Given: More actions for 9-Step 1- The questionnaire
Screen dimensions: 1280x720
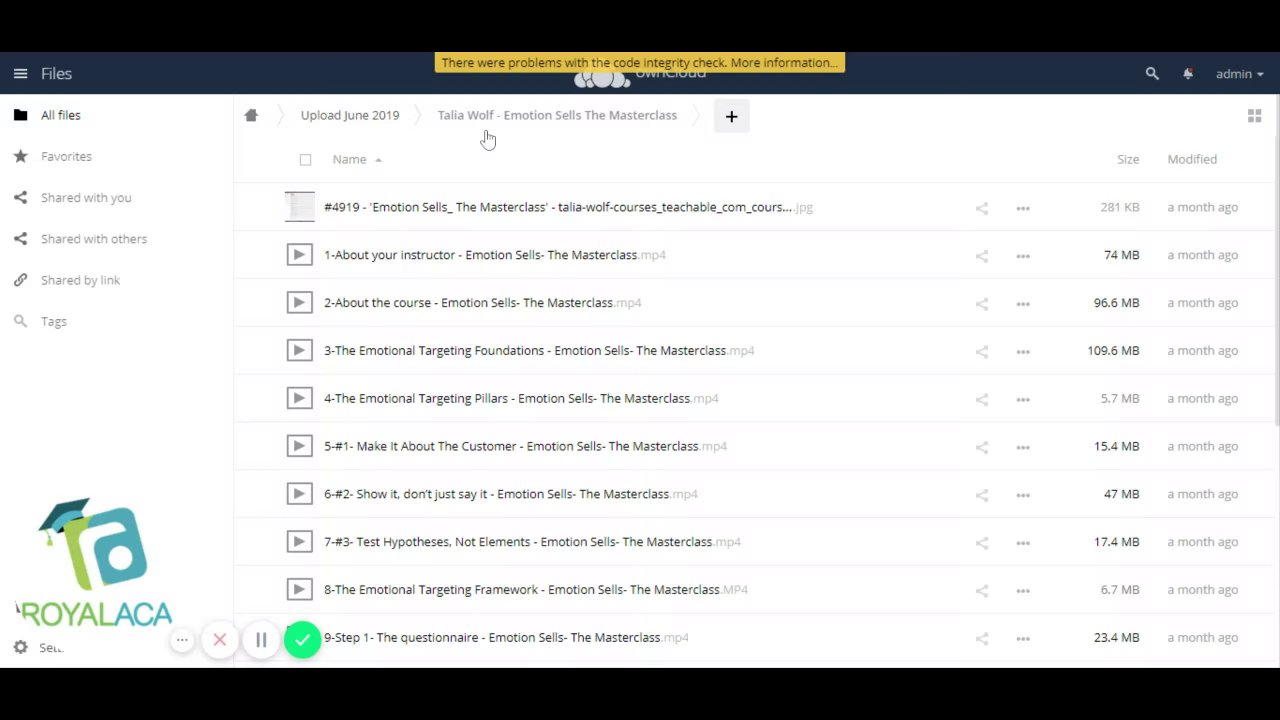Looking at the screenshot, I should coord(1023,639).
